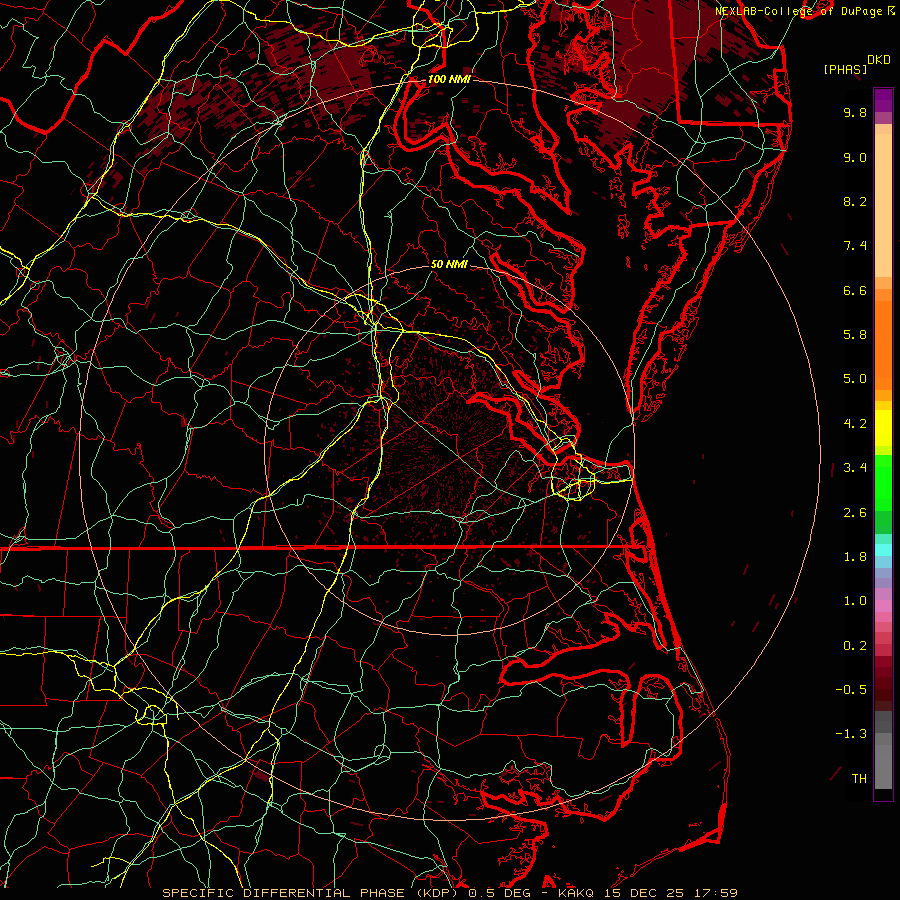Pick the orange band of the color bar
900x900 pixels.
pos(883,344)
